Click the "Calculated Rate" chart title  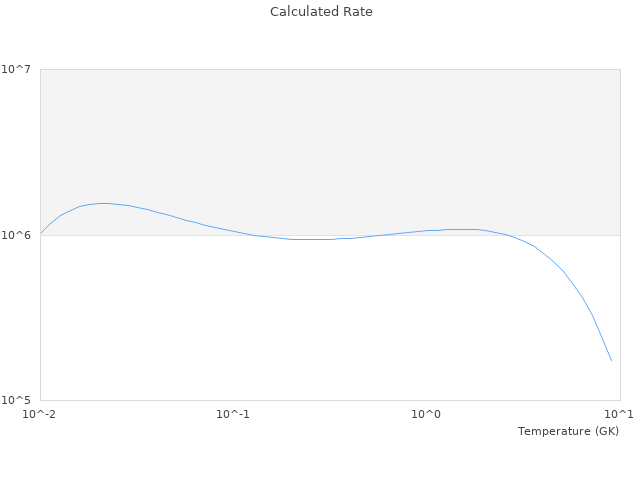pos(320,12)
